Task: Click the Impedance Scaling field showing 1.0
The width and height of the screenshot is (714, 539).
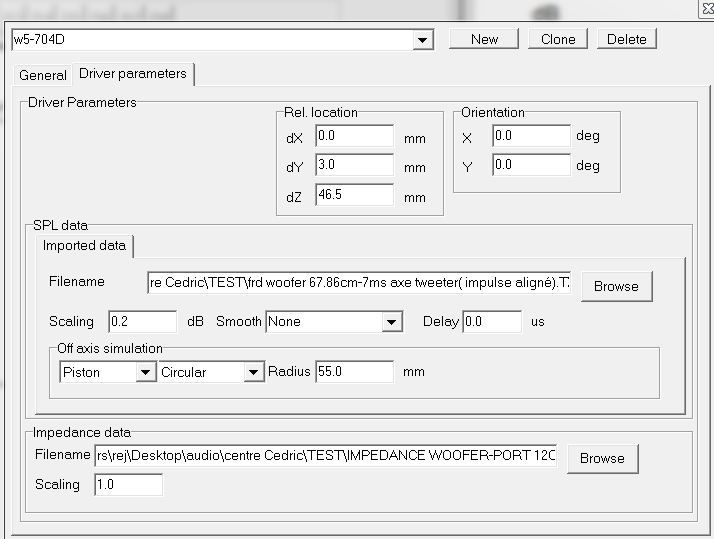Action: pyautogui.click(x=128, y=485)
